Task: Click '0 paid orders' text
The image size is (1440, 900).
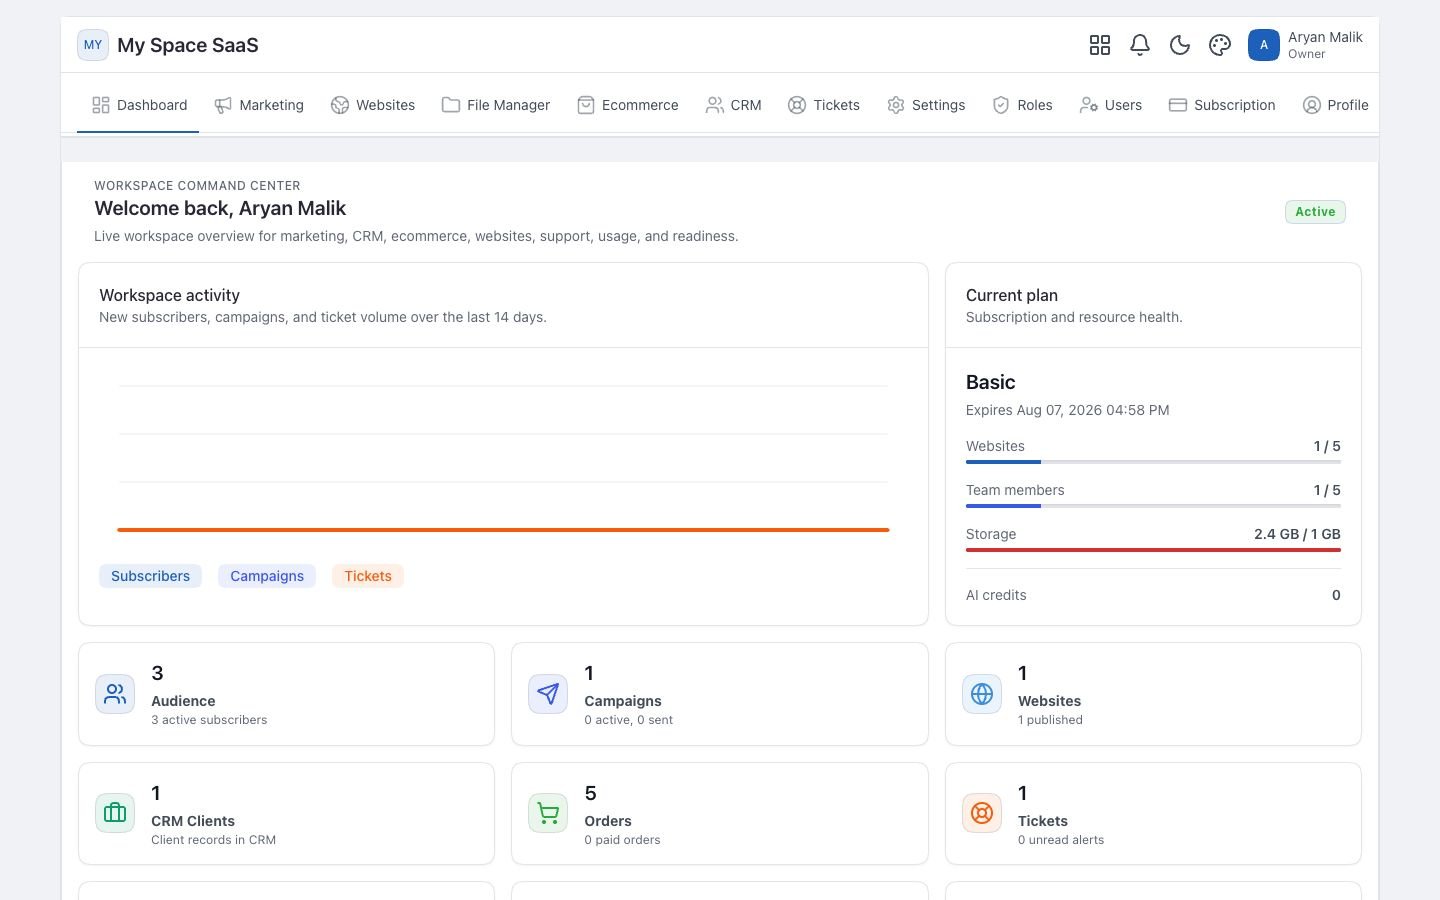Action: 622,840
